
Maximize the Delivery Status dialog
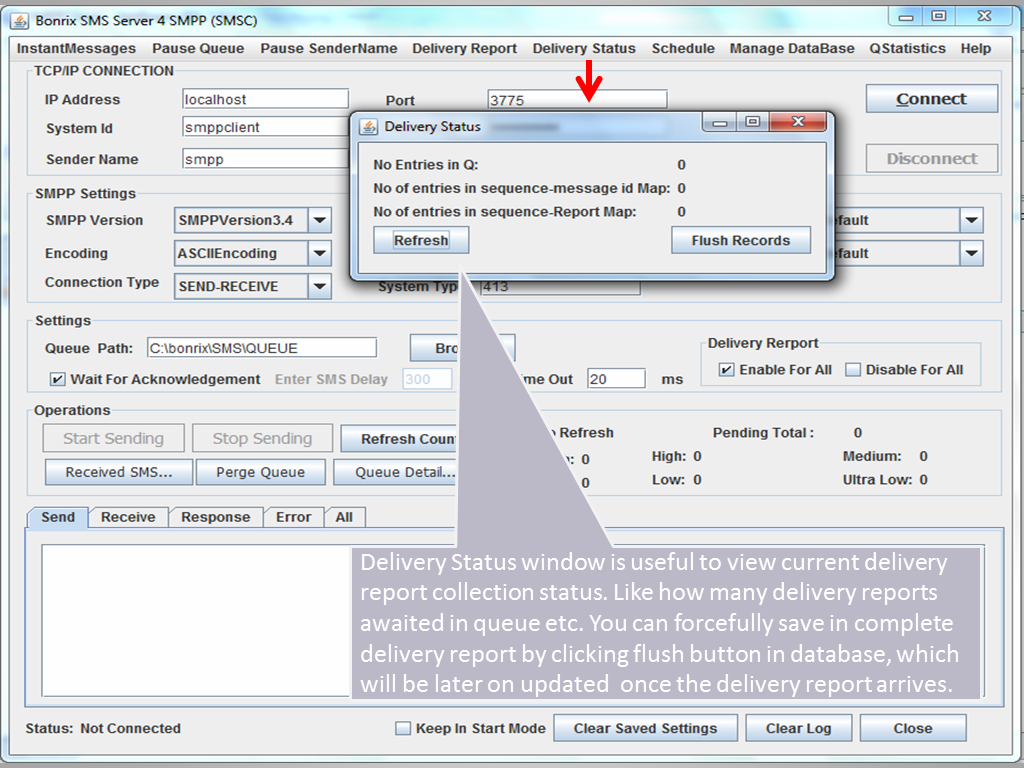tap(752, 122)
